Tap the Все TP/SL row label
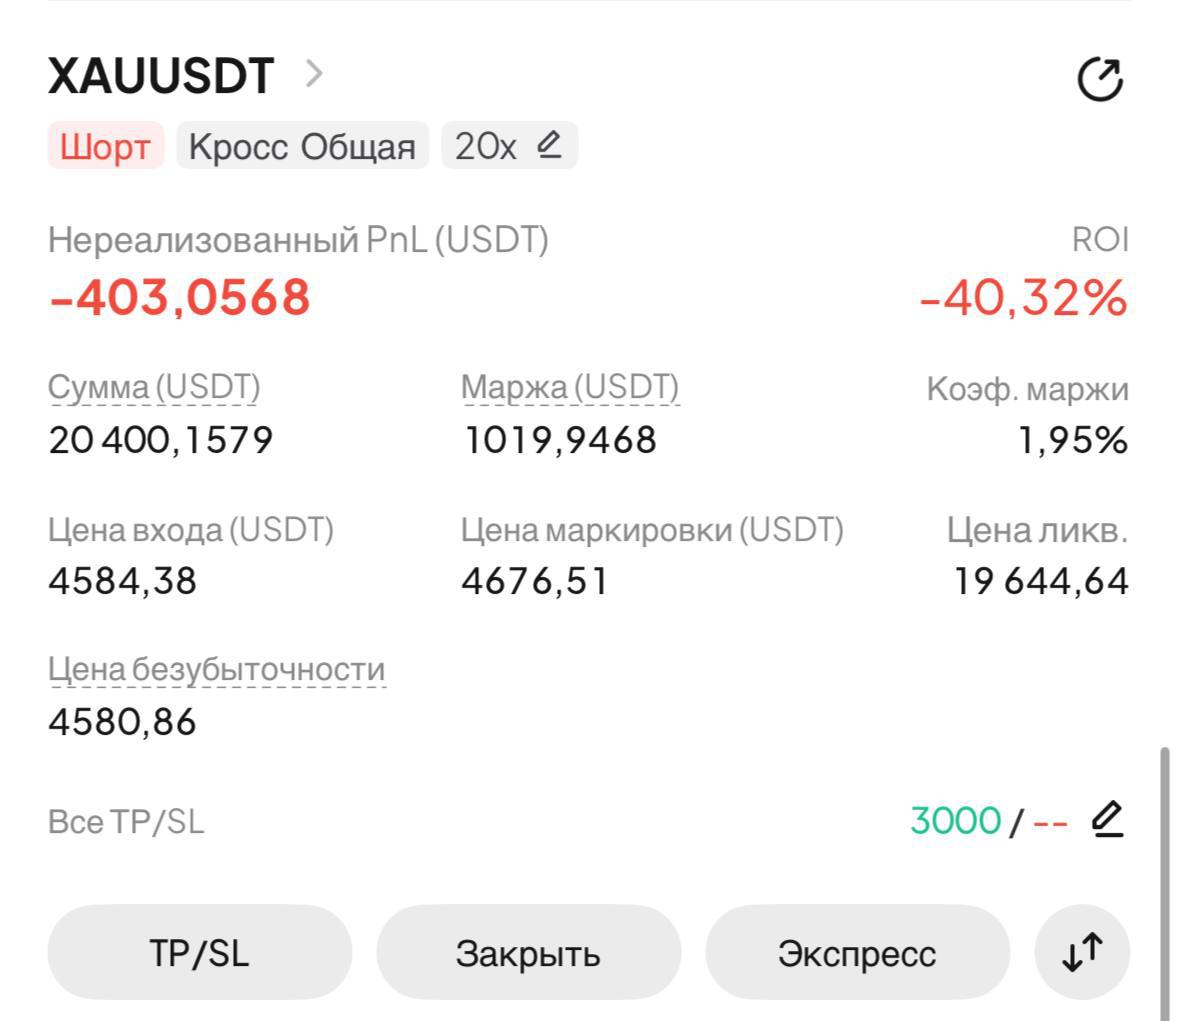Screen dimensions: 1178x1021 coord(126,821)
